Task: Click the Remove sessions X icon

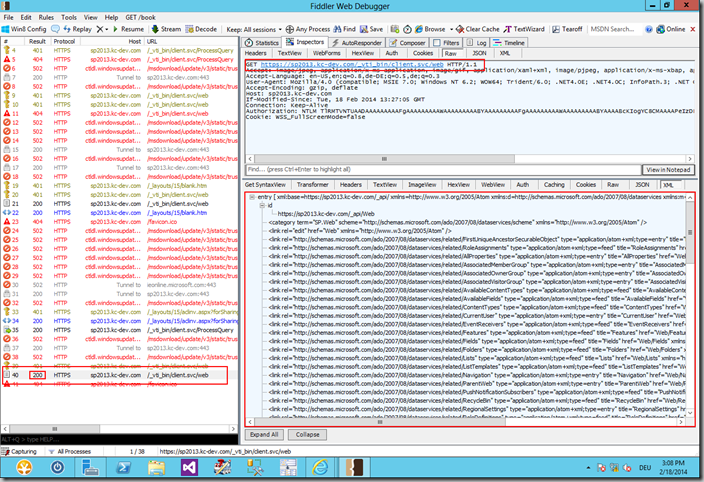Action: (x=100, y=29)
